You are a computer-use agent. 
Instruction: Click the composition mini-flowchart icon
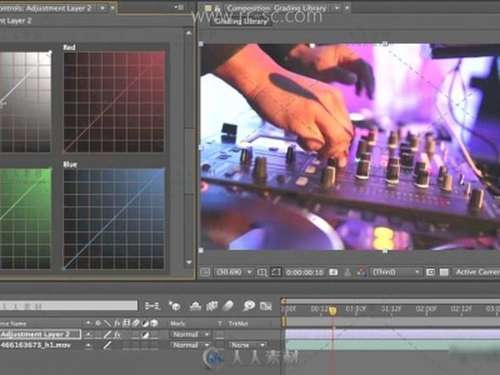coord(152,305)
